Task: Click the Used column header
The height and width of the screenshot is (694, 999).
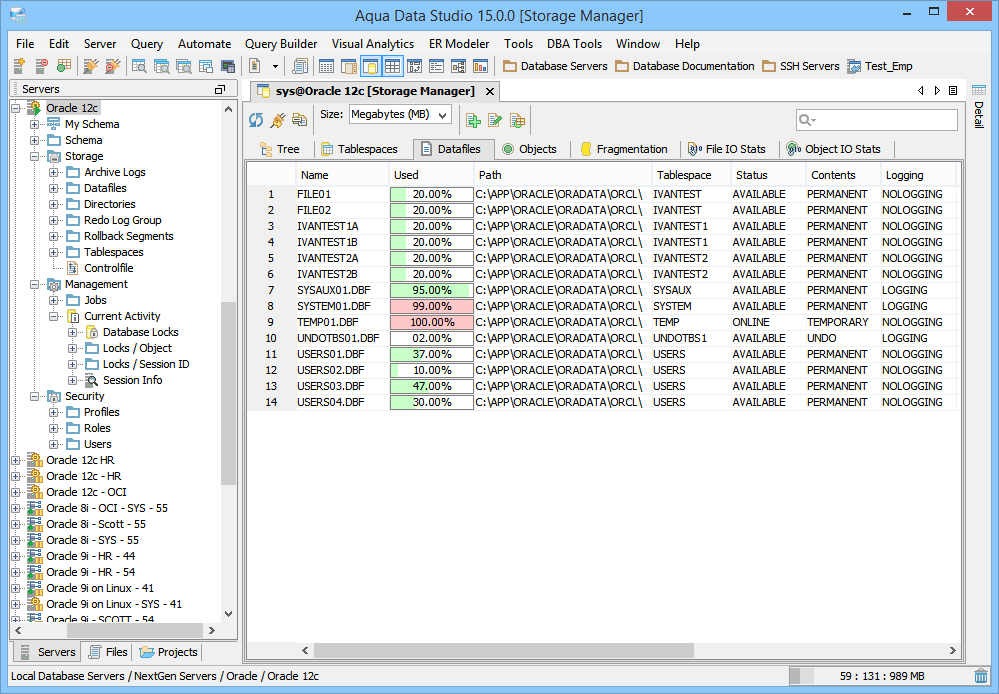Action: (x=431, y=175)
